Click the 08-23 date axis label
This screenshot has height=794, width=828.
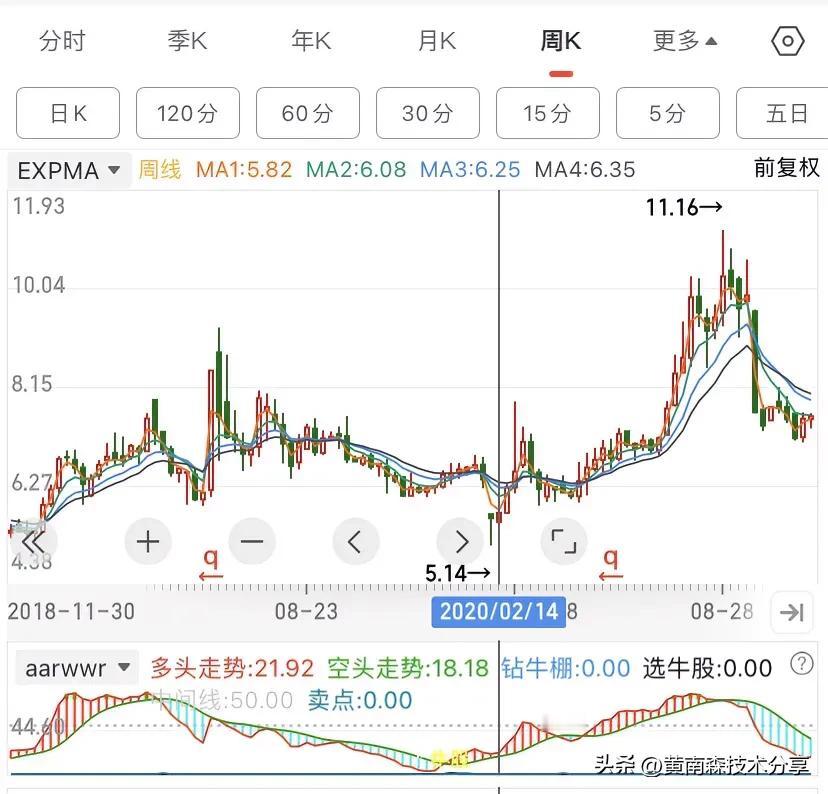[306, 612]
